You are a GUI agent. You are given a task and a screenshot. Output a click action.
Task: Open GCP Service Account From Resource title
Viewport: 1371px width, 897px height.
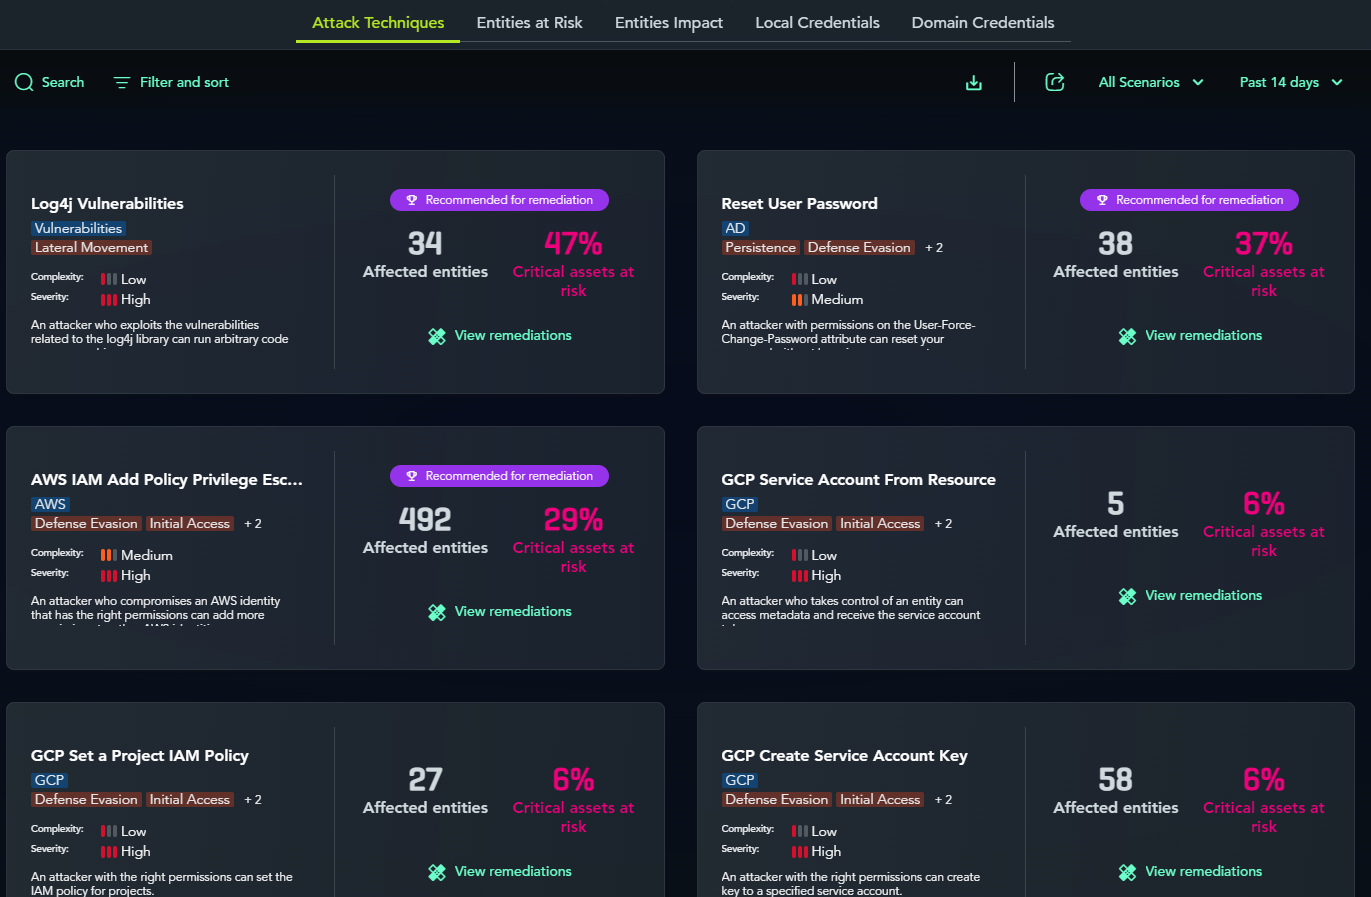coord(858,479)
